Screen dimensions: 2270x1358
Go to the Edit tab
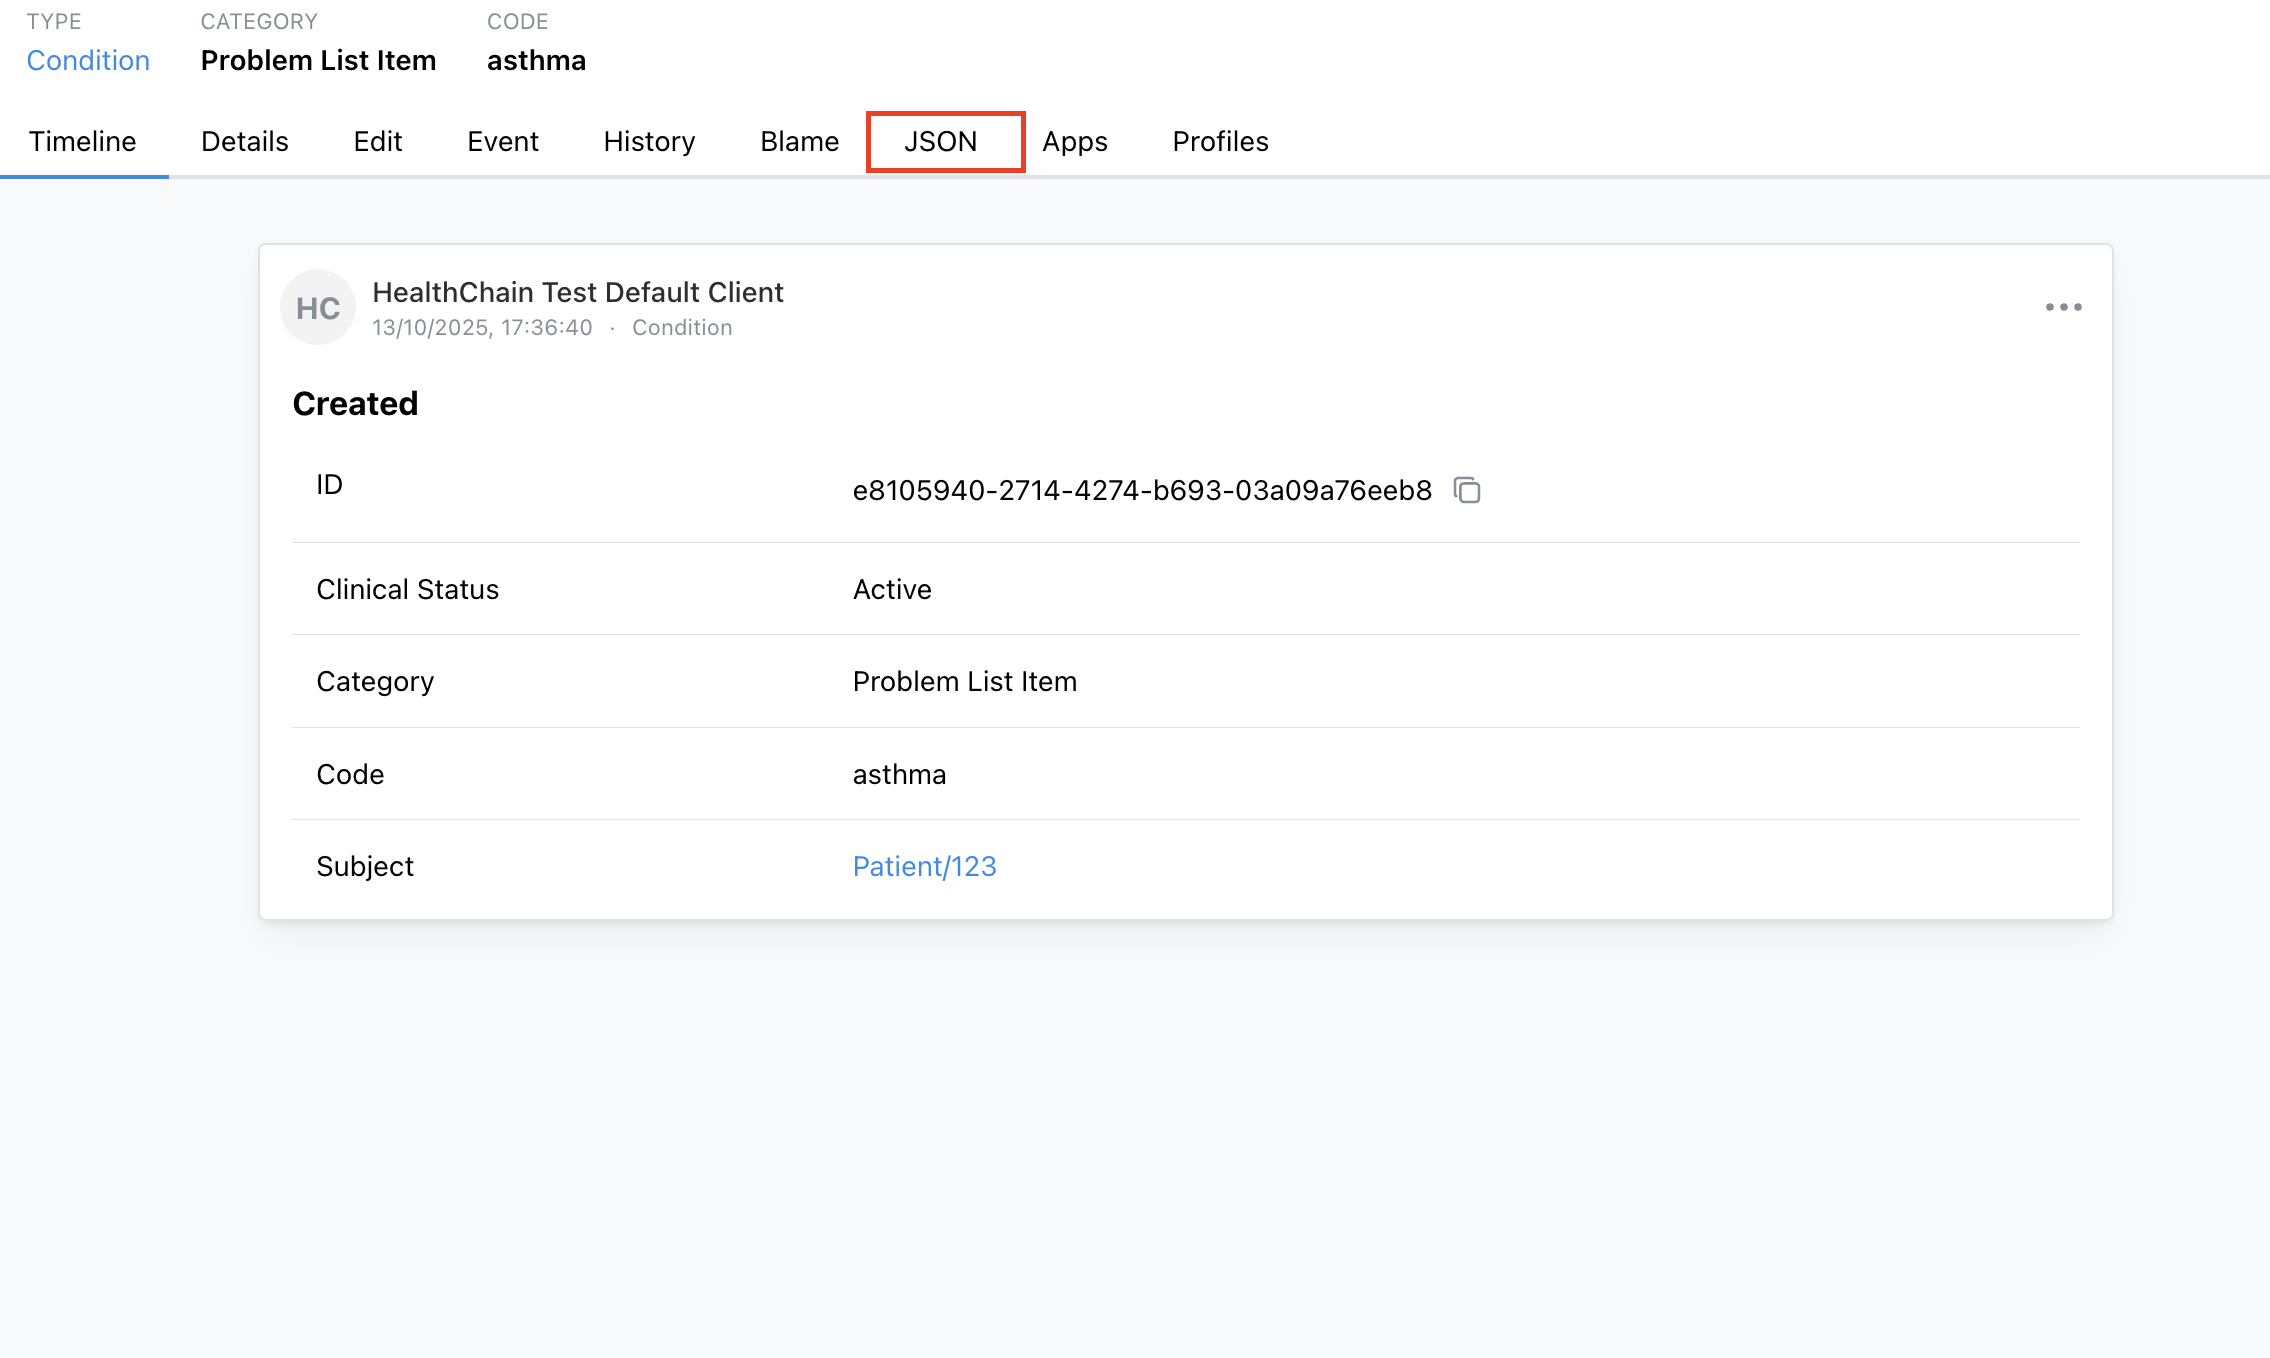(378, 141)
